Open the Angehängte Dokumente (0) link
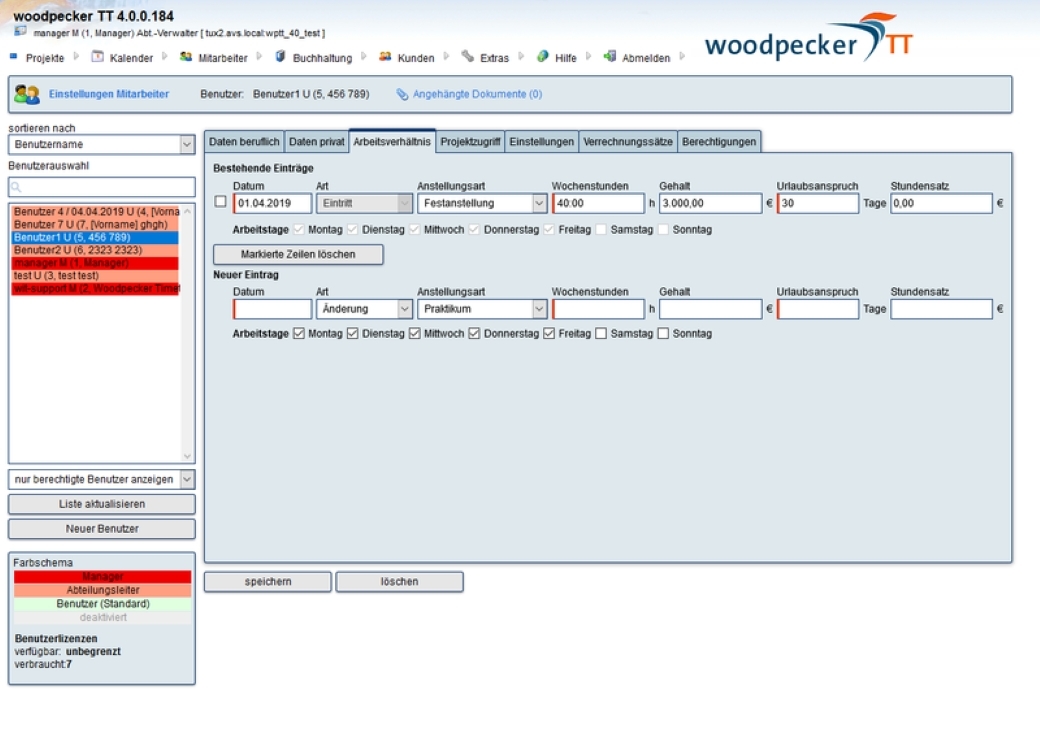 477,94
